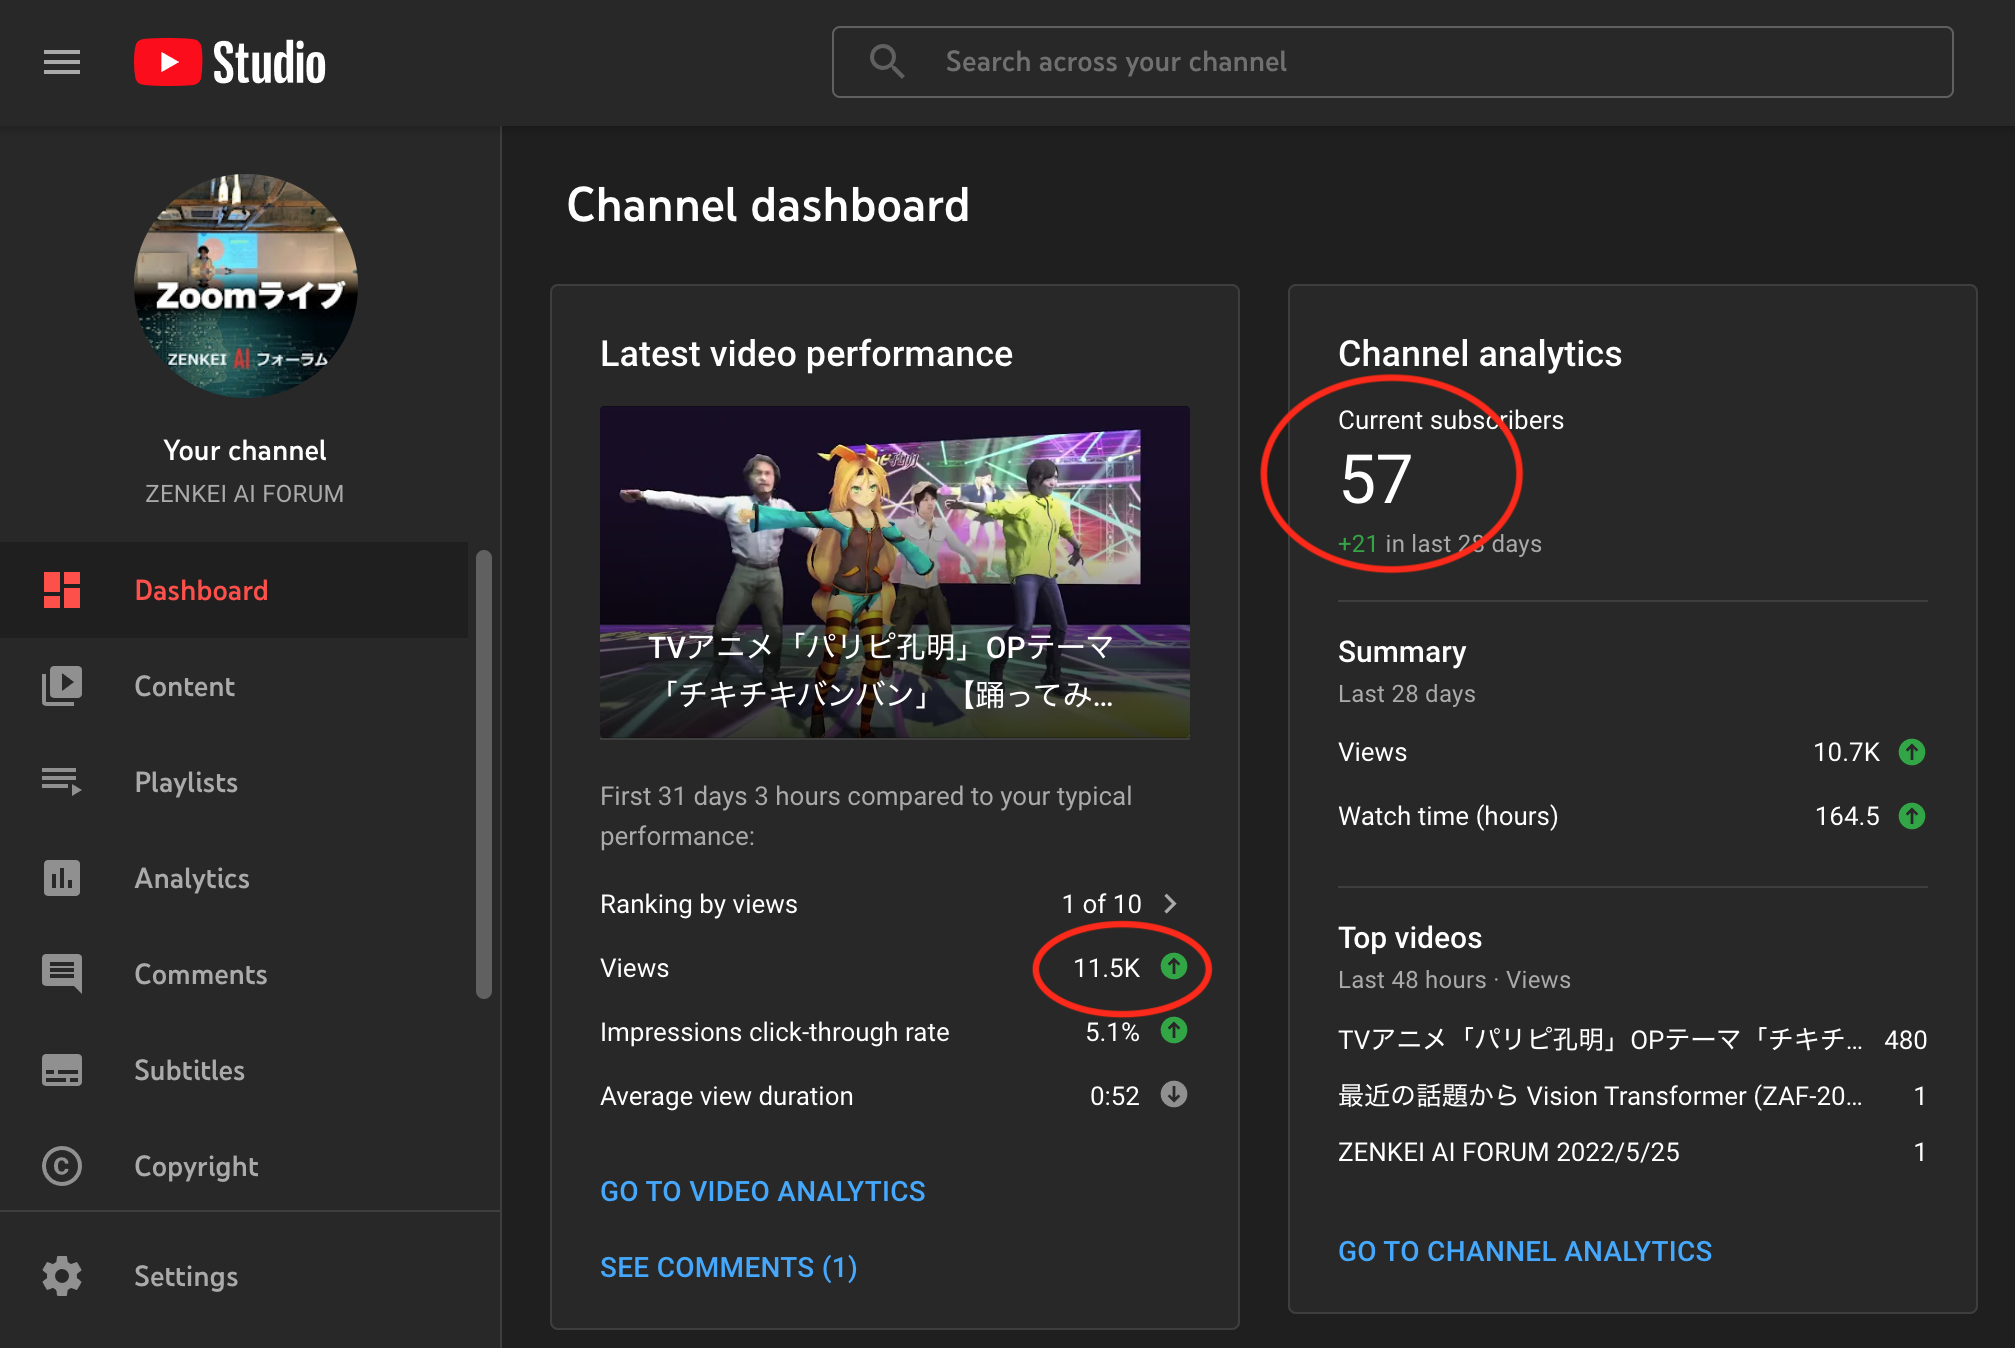
Task: Open Playlists in sidebar
Action: [x=234, y=782]
